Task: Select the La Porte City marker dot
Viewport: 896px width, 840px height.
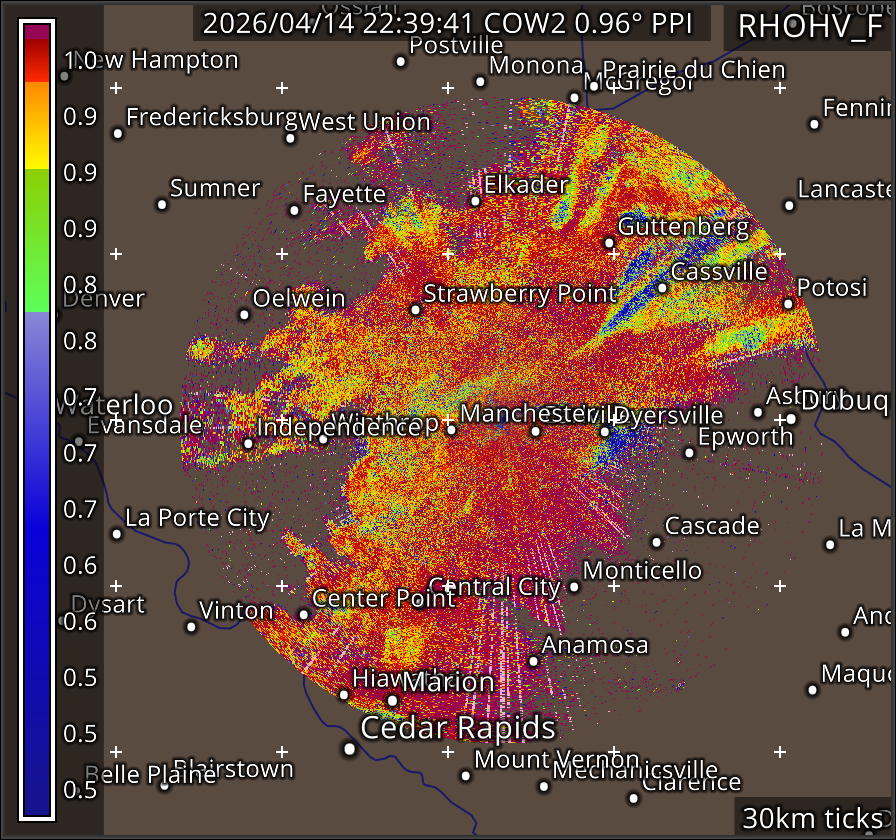Action: (117, 534)
